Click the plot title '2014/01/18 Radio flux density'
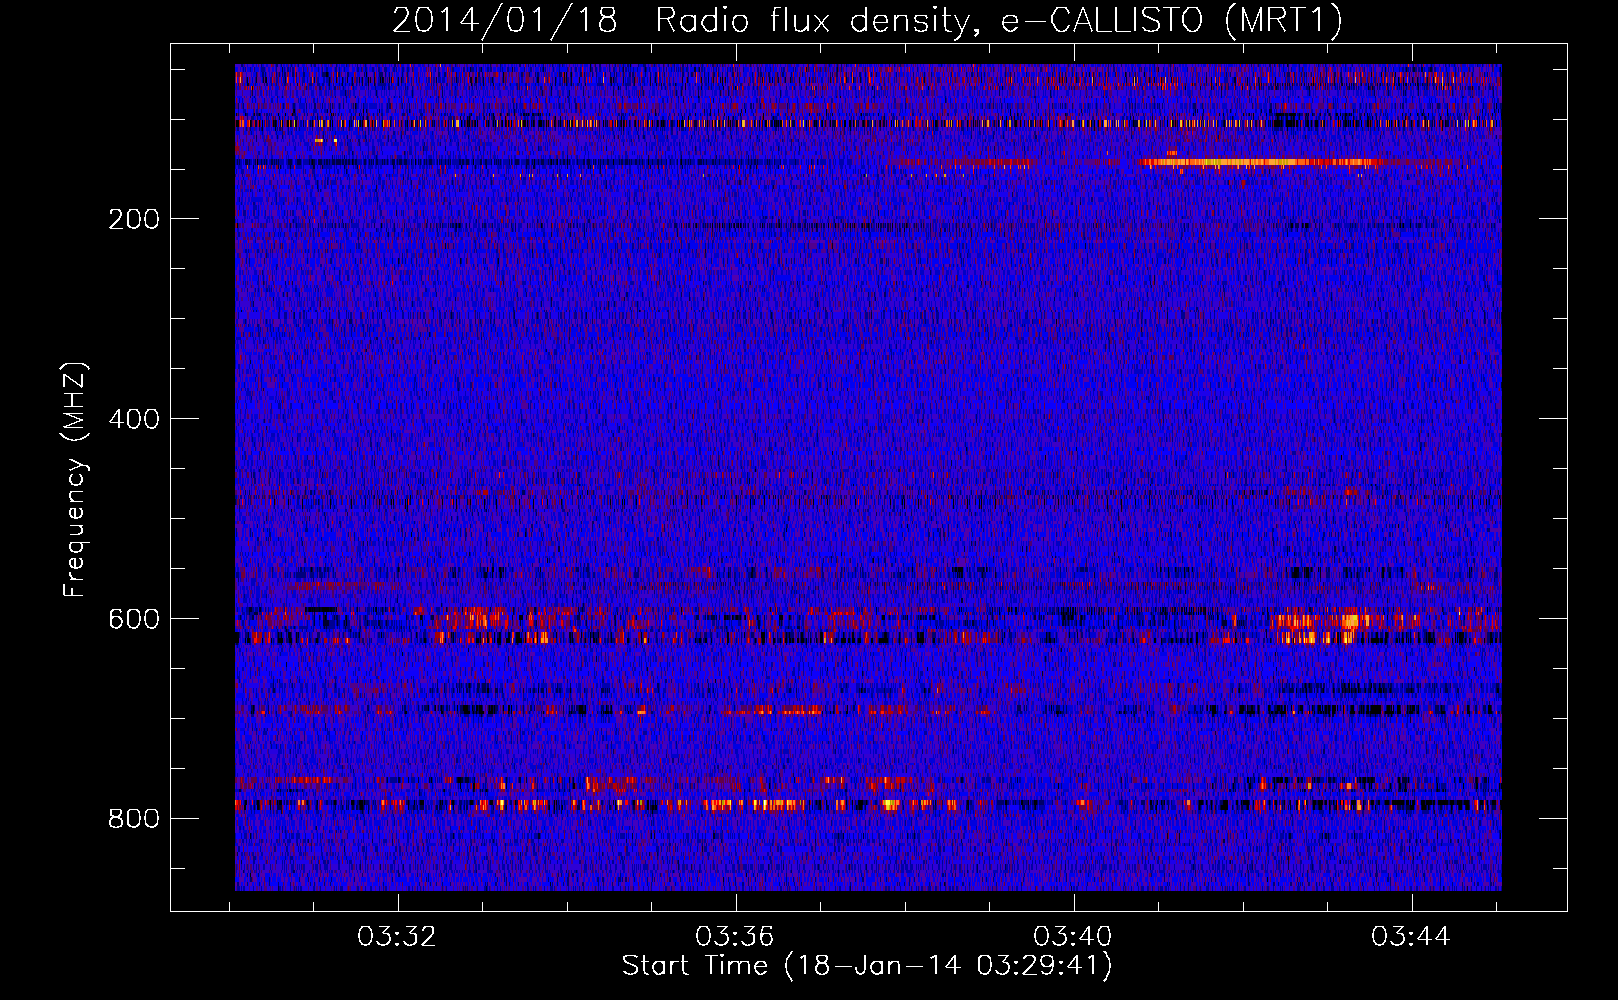Screen dimensions: 1618x1000 pyautogui.click(x=680, y=21)
